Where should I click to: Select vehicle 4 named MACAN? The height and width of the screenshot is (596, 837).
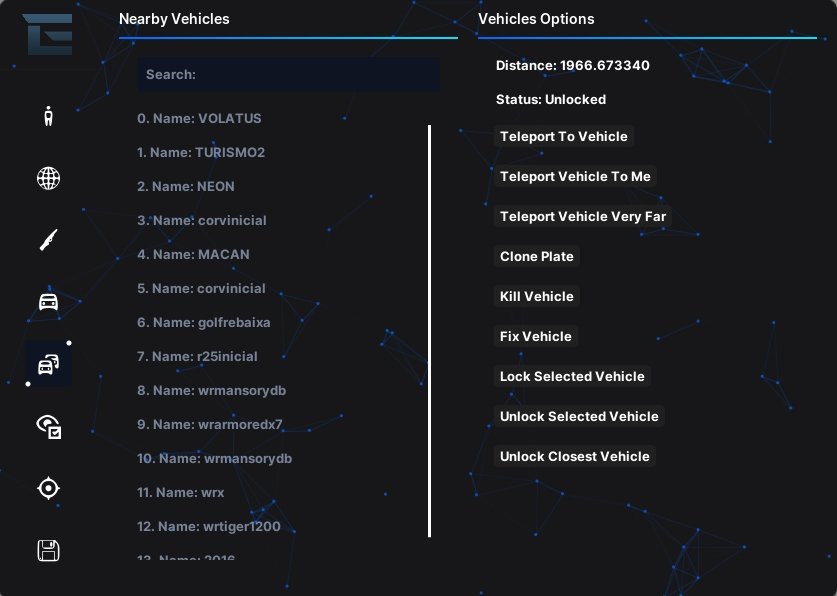pyautogui.click(x=193, y=255)
